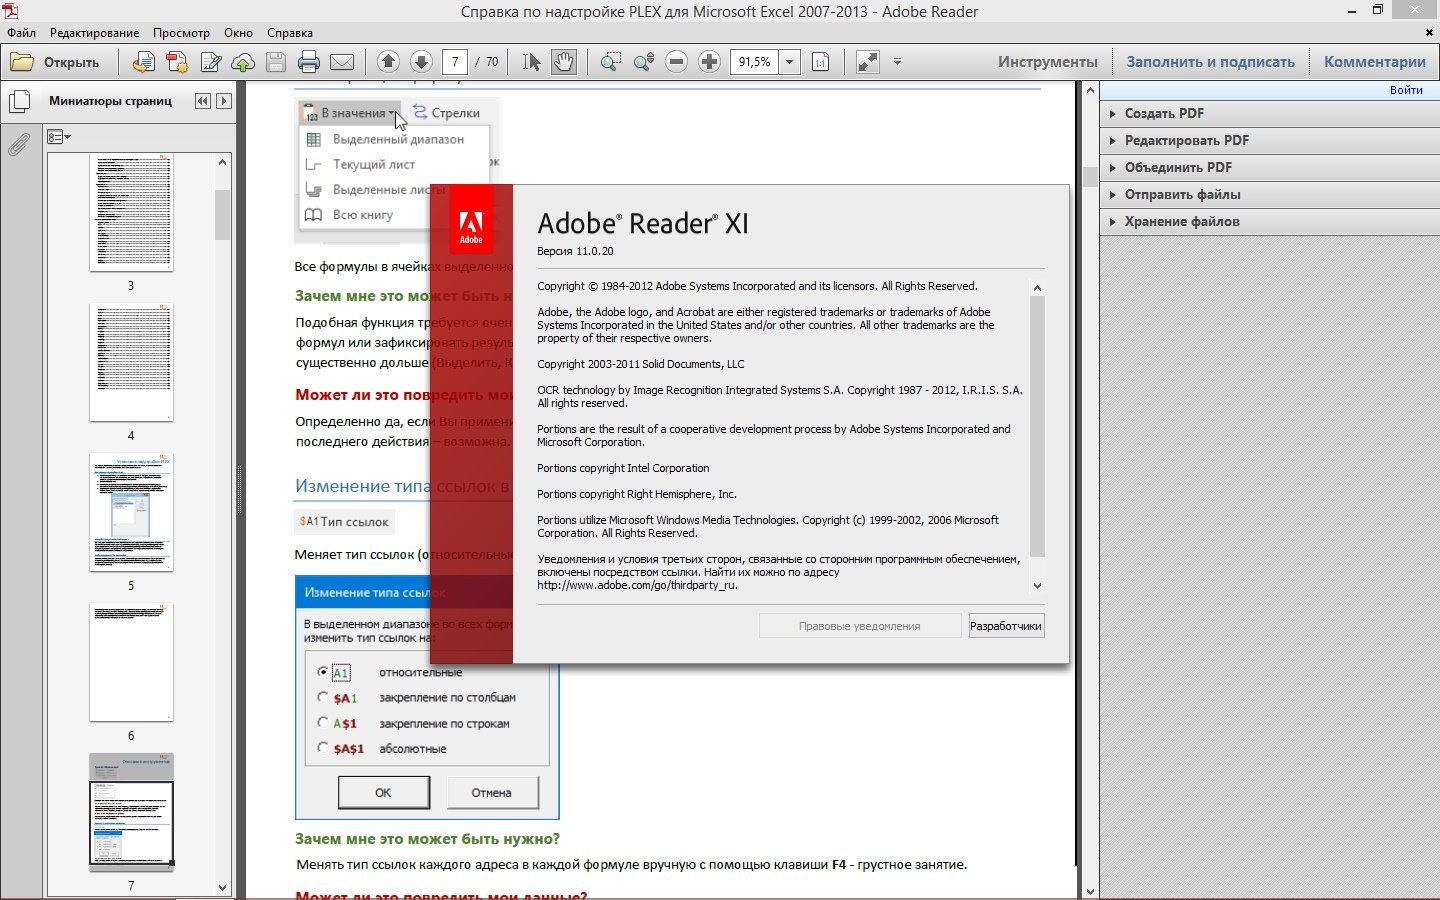Image resolution: width=1440 pixels, height=900 pixels.
Task: Select page 7 thumbnail
Action: [131, 812]
